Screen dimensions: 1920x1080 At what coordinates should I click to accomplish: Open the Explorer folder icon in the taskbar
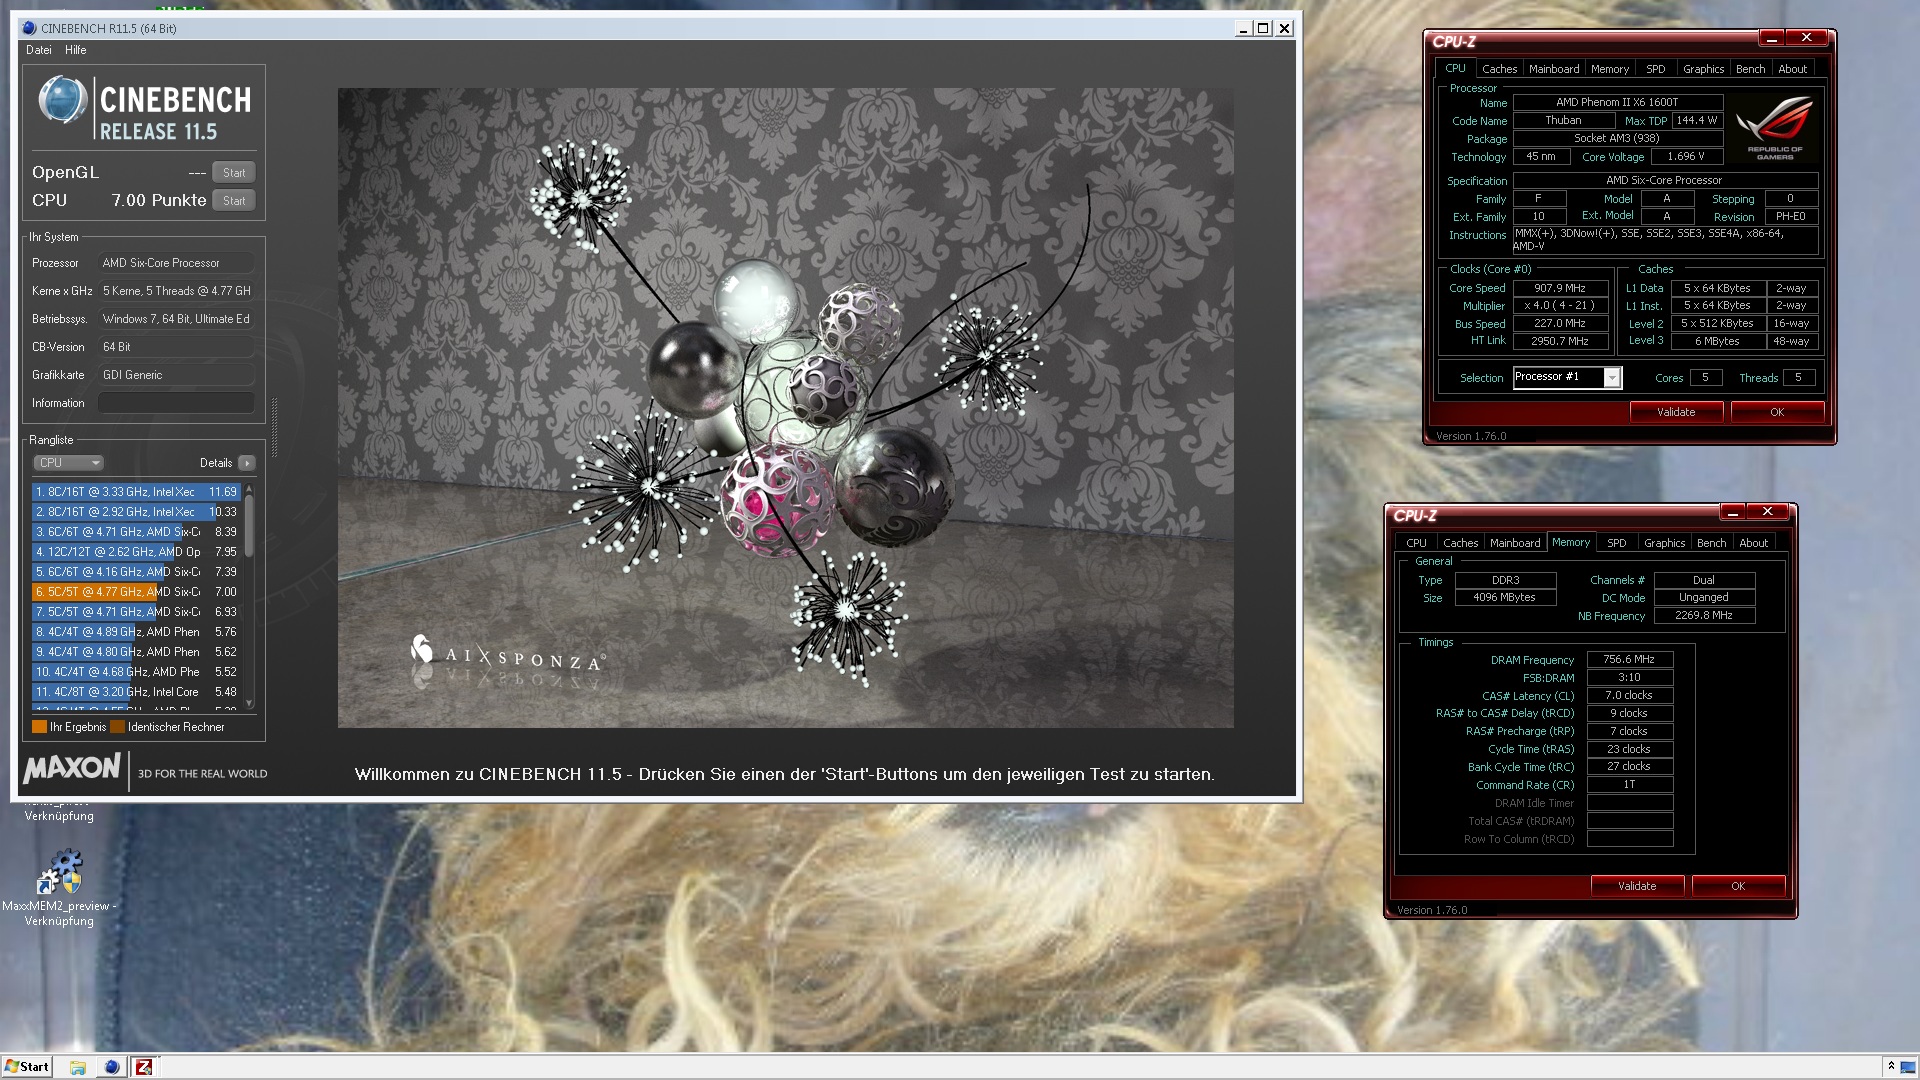point(78,1067)
